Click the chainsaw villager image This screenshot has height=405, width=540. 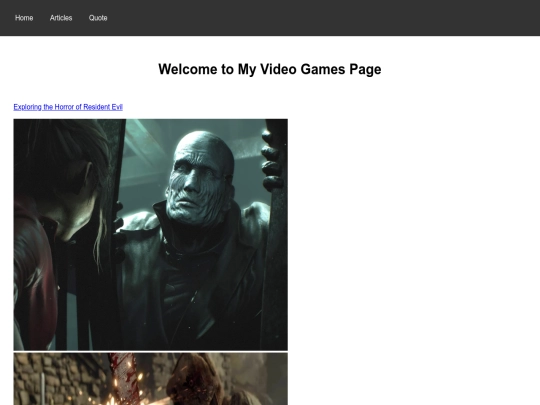tap(150, 379)
